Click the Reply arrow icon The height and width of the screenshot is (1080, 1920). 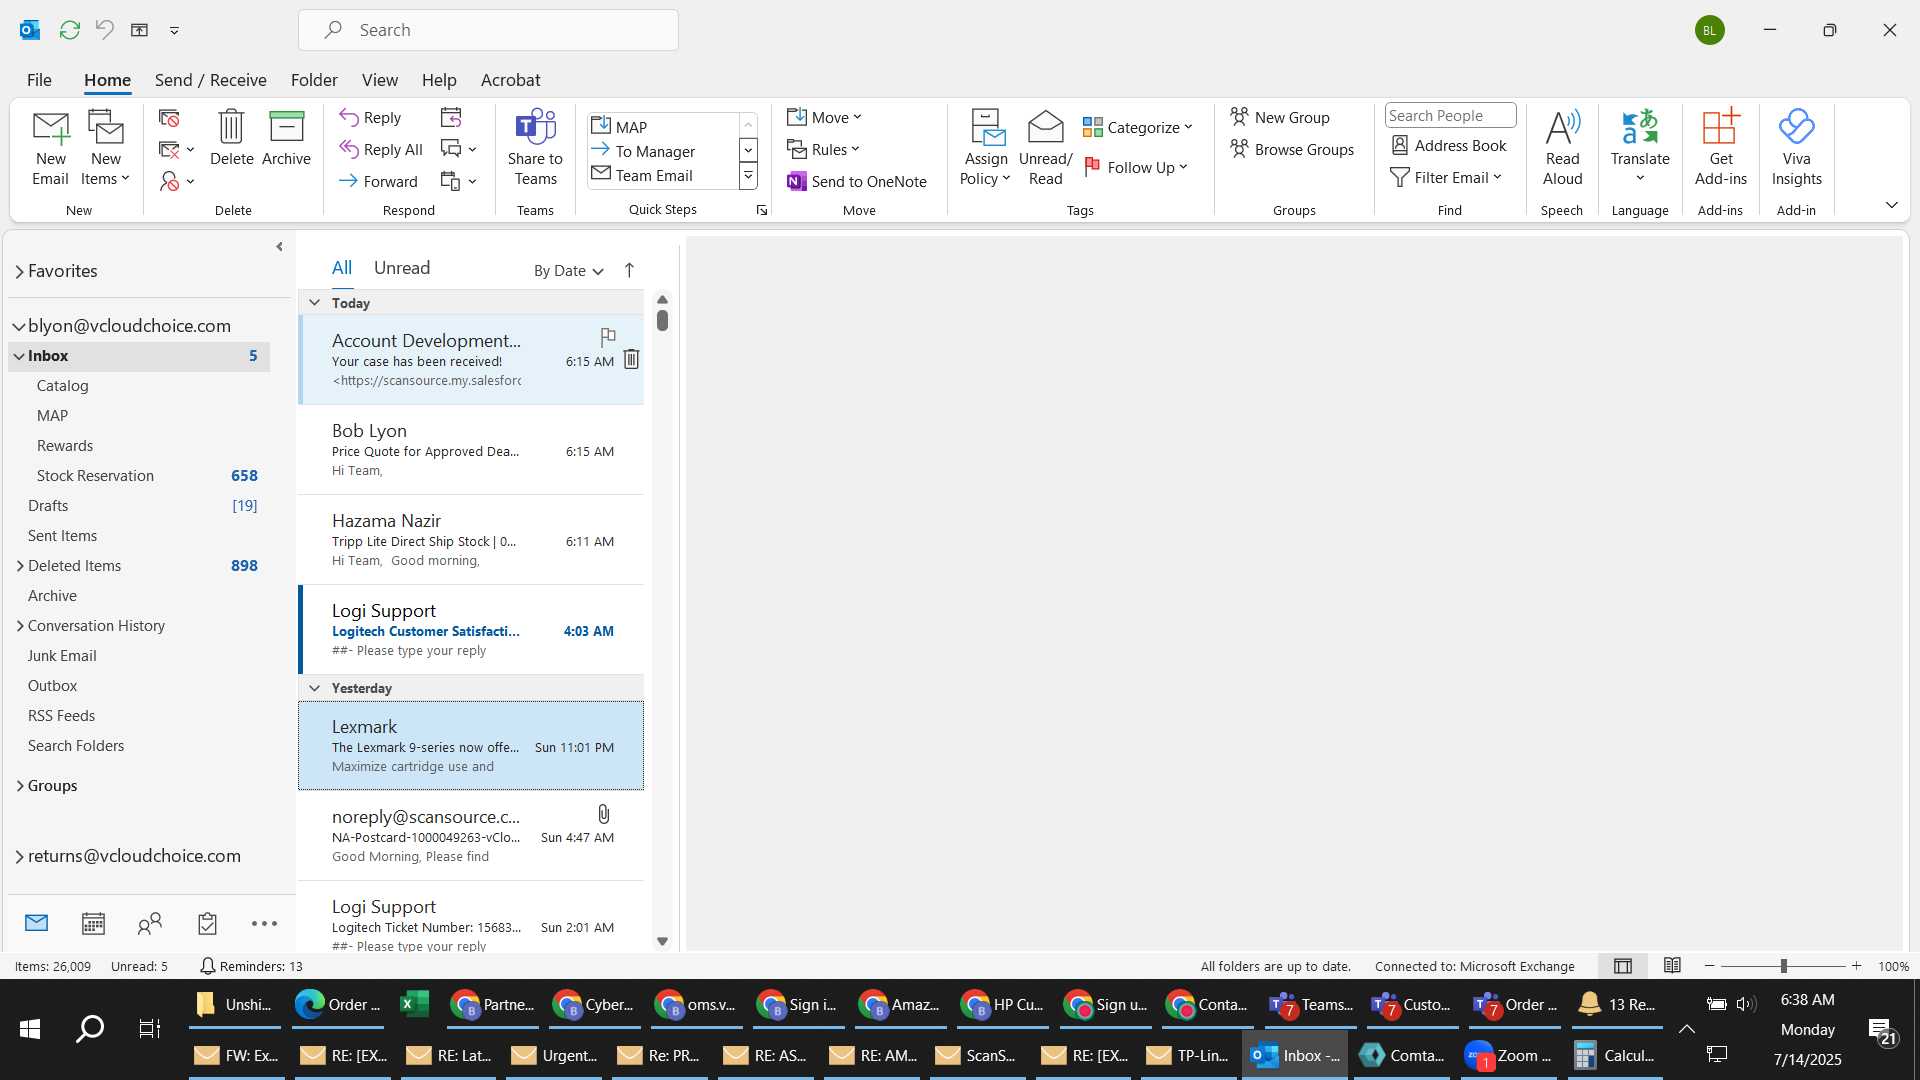[349, 117]
